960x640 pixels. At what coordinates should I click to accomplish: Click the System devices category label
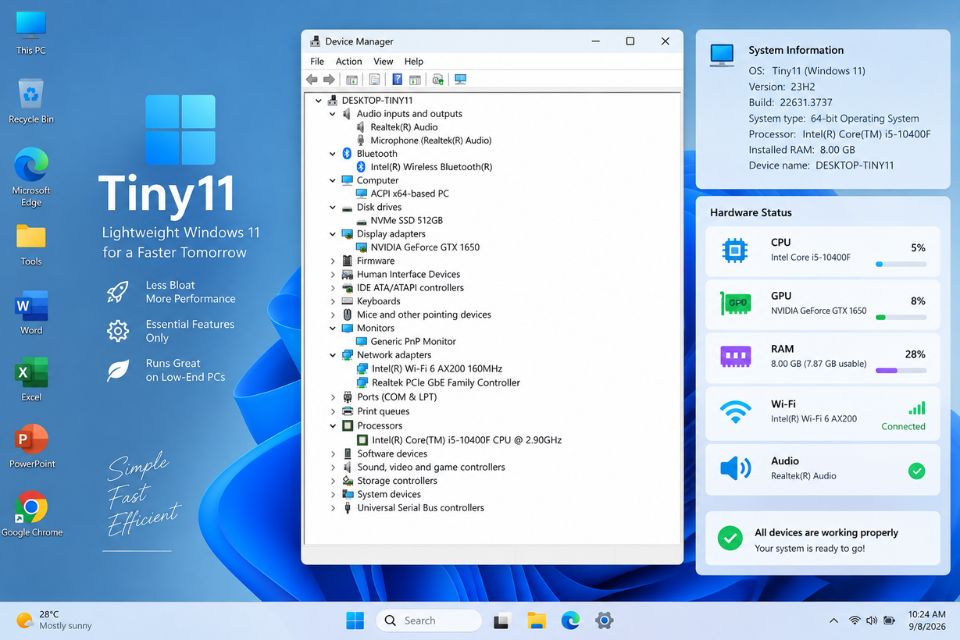[389, 494]
